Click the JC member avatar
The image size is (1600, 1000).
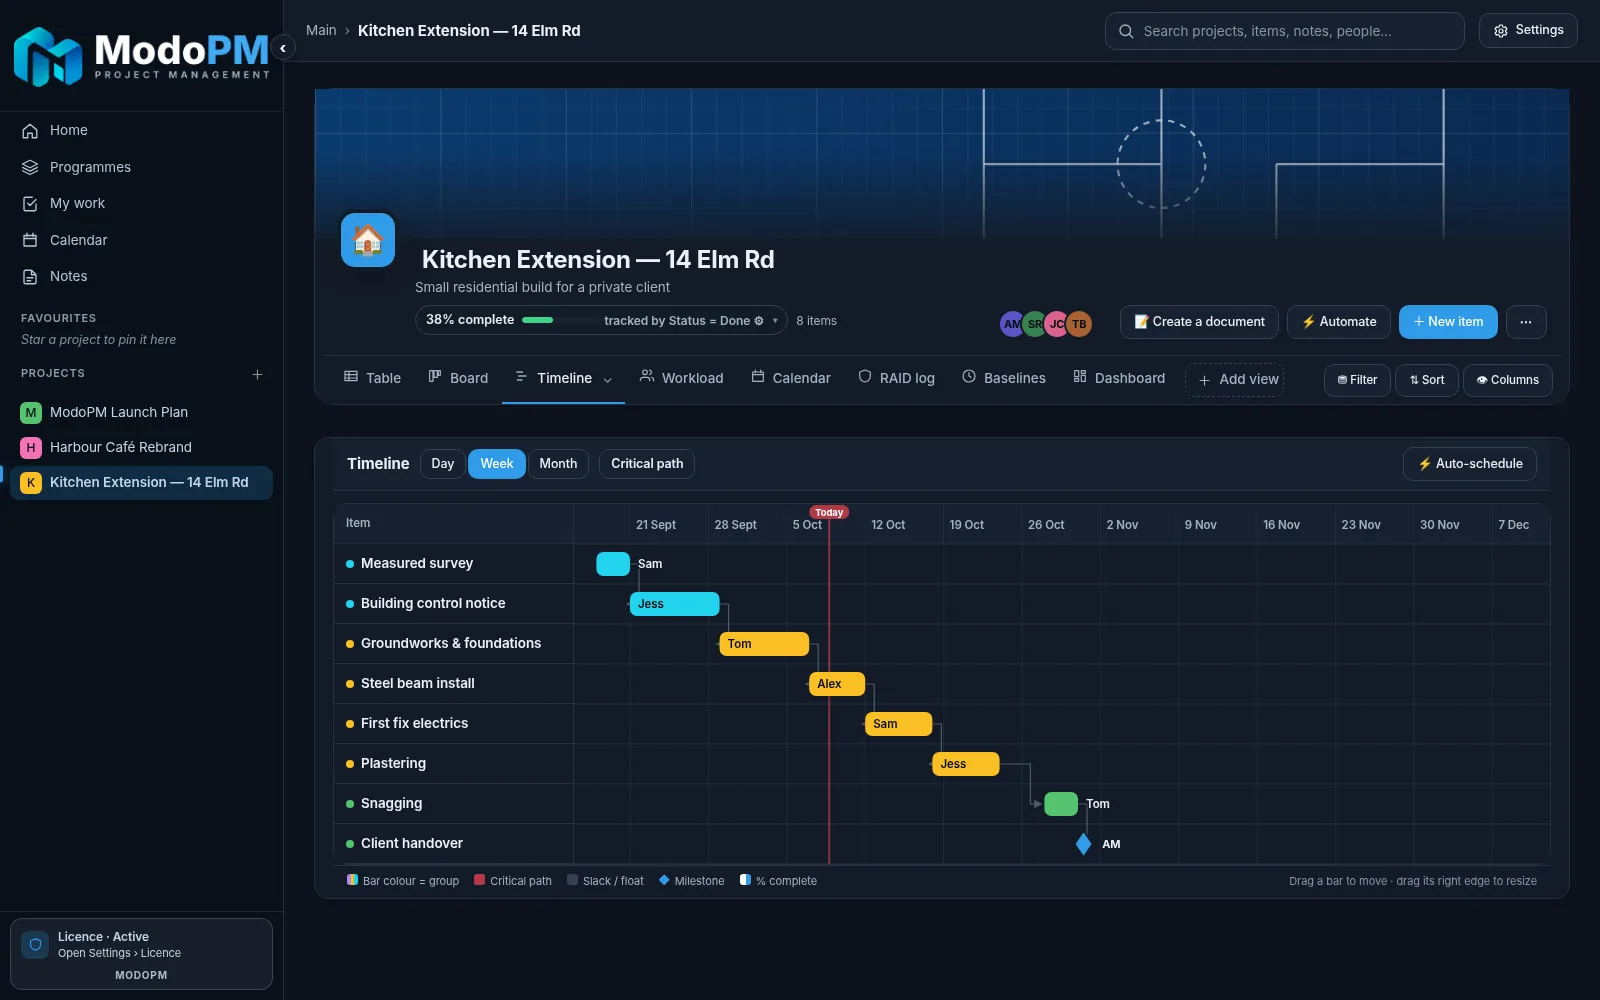(1057, 324)
